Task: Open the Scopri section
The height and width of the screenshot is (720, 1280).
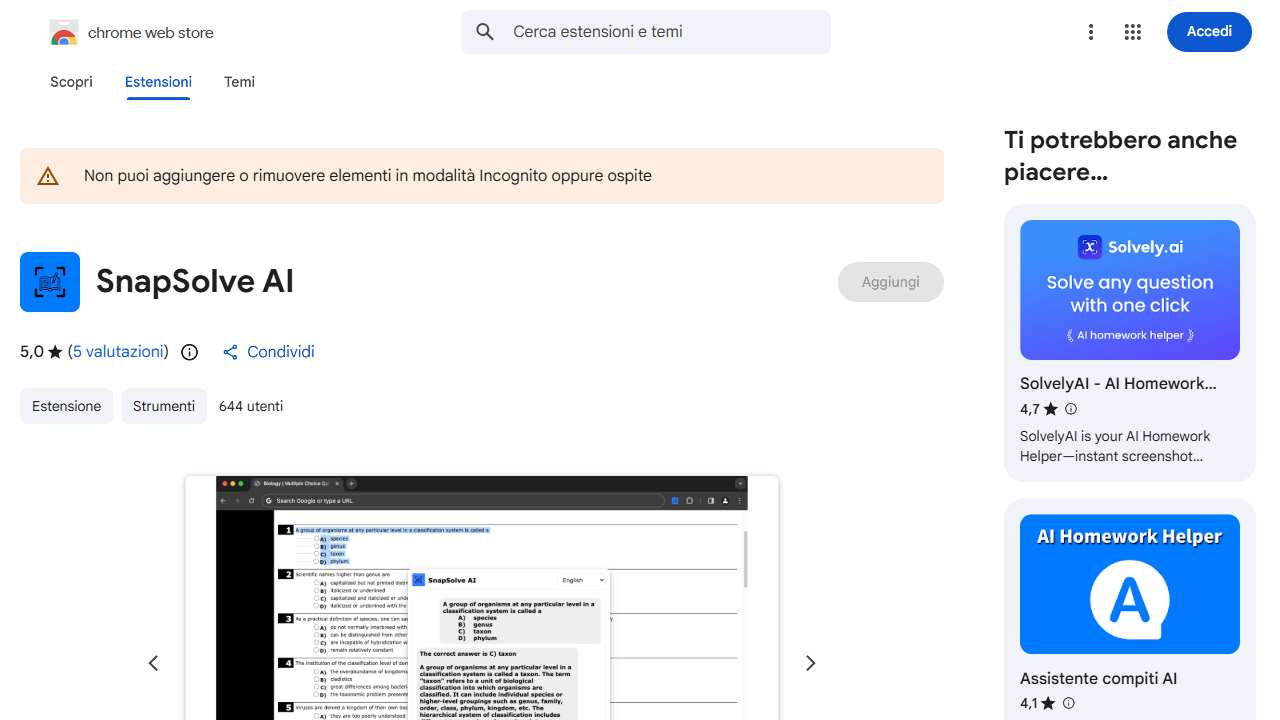Action: pyautogui.click(x=71, y=82)
